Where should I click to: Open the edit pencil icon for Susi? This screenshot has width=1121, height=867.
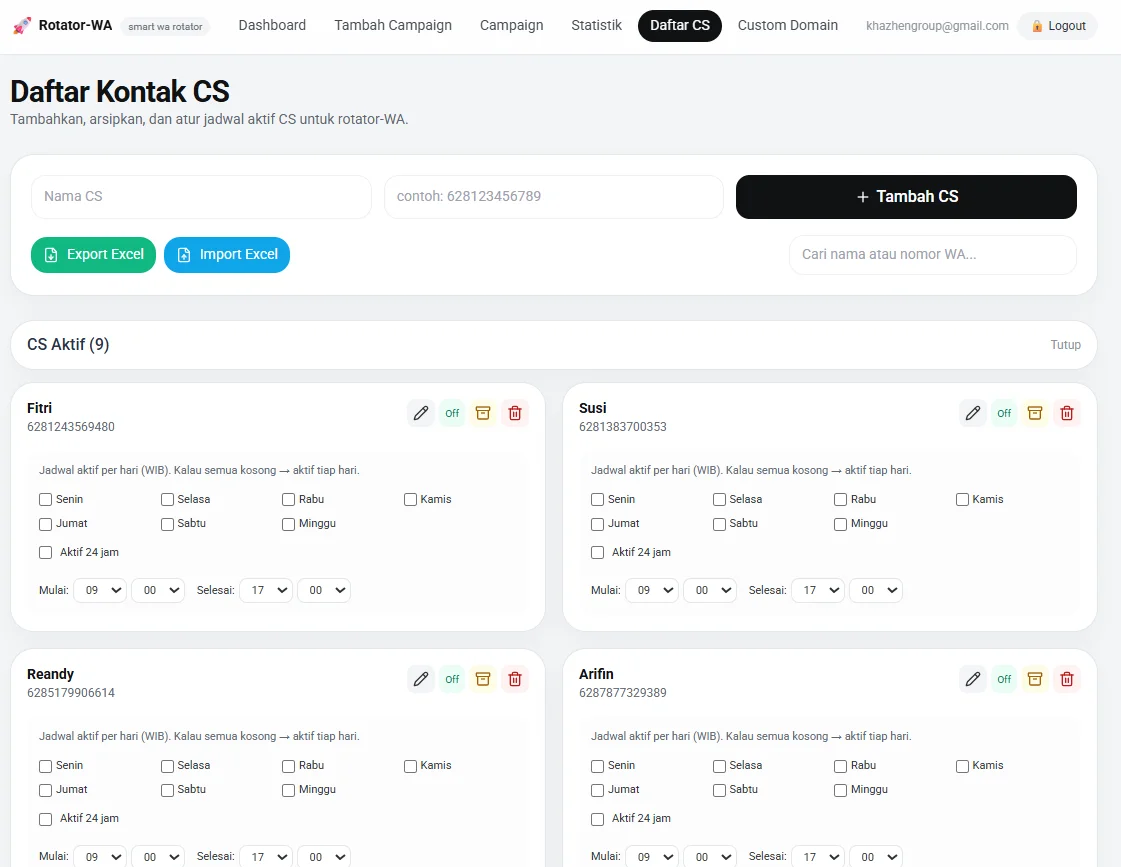click(x=972, y=413)
